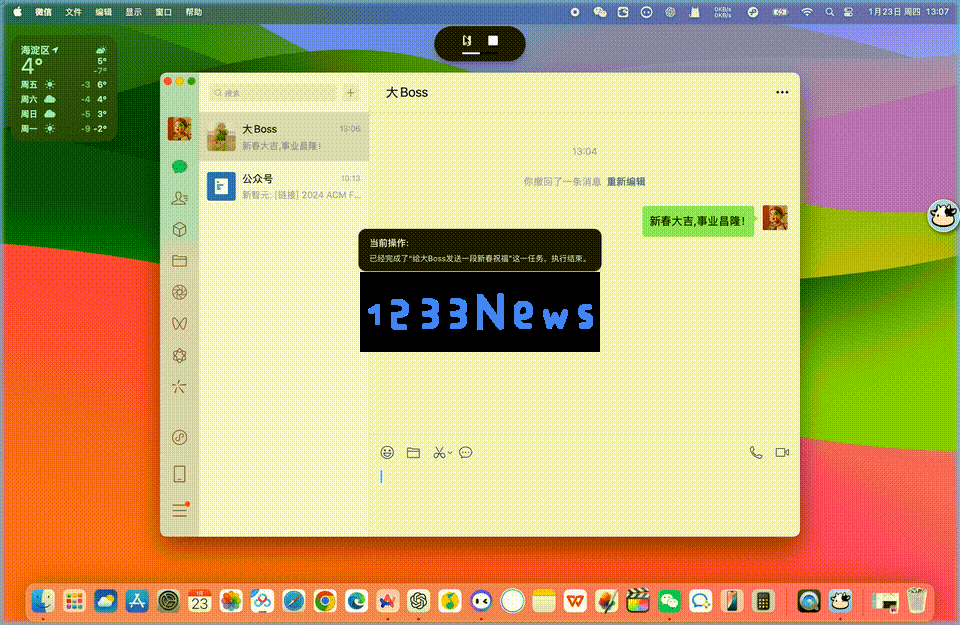The image size is (960, 625).
Task: Click the sender avatar beside the green message
Action: [774, 218]
